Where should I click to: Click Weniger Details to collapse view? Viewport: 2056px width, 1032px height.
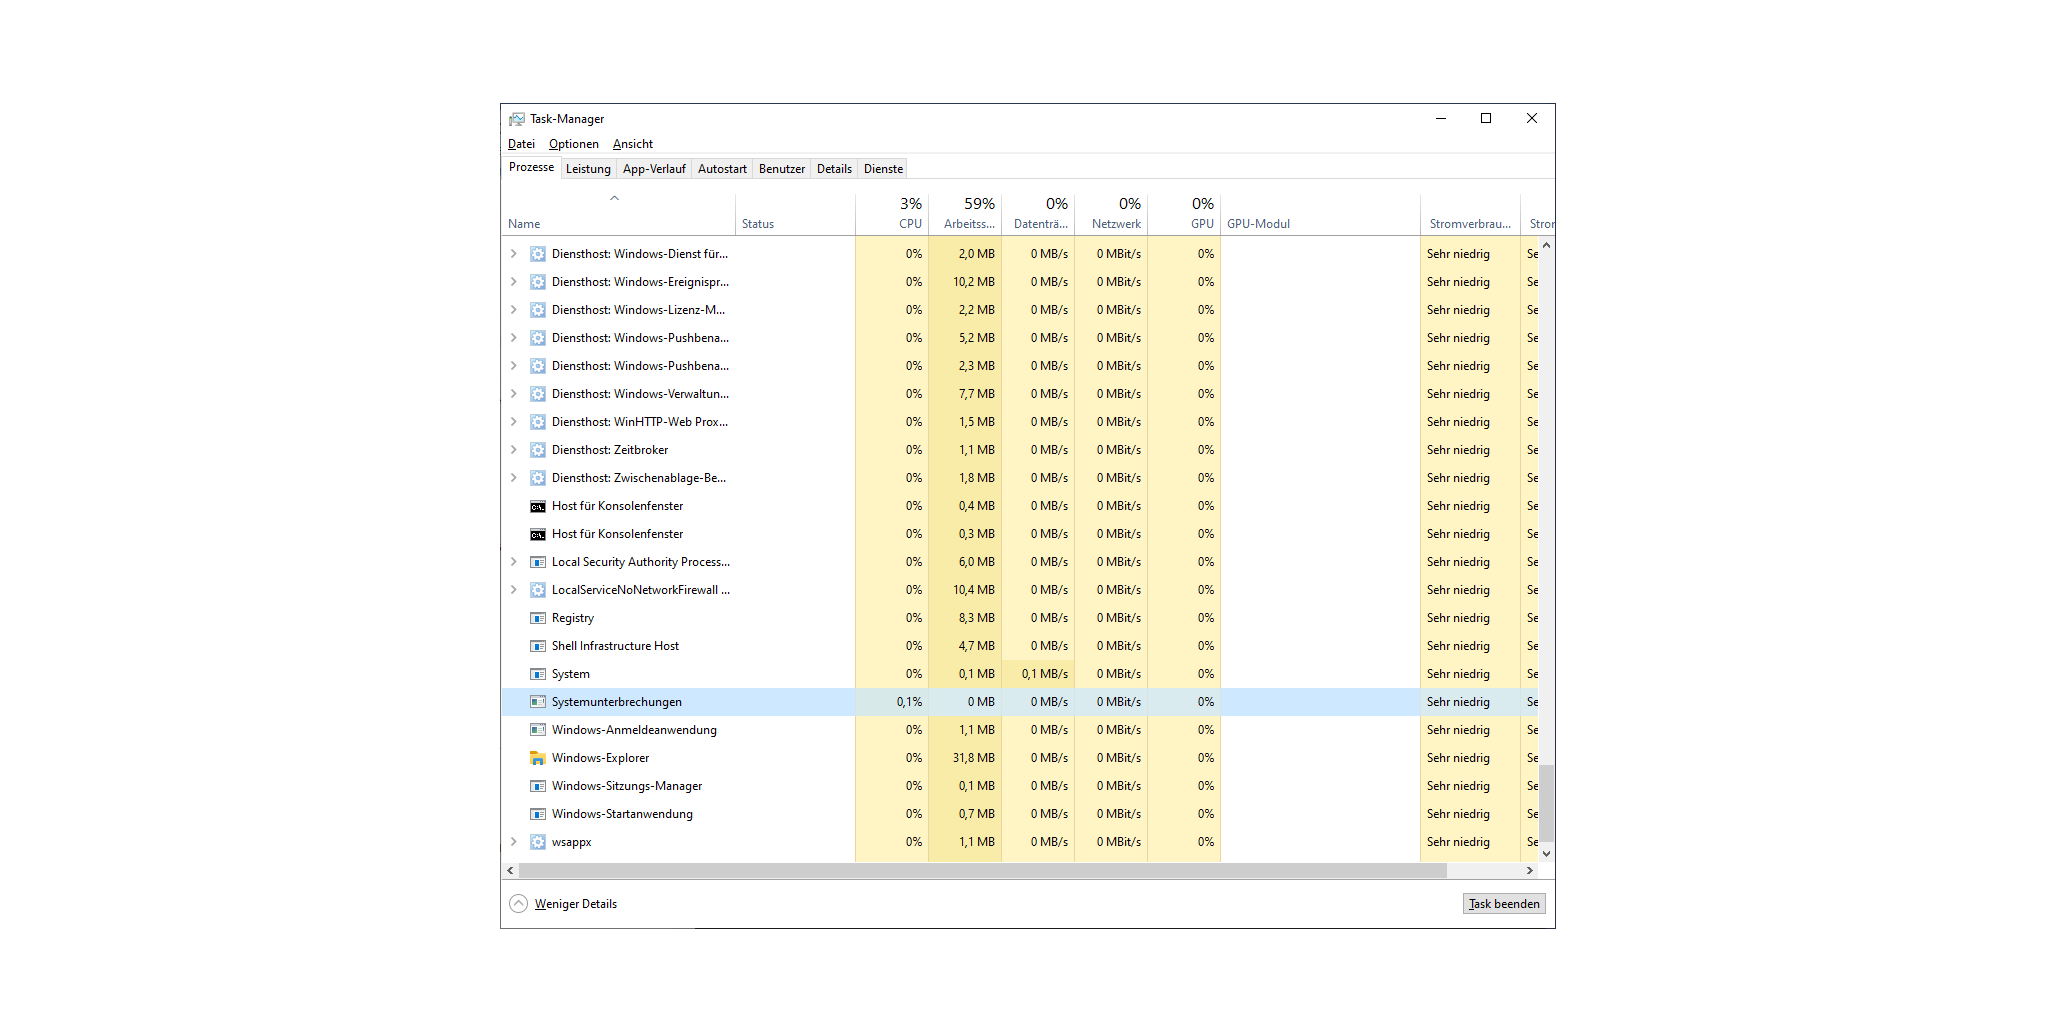[x=563, y=904]
